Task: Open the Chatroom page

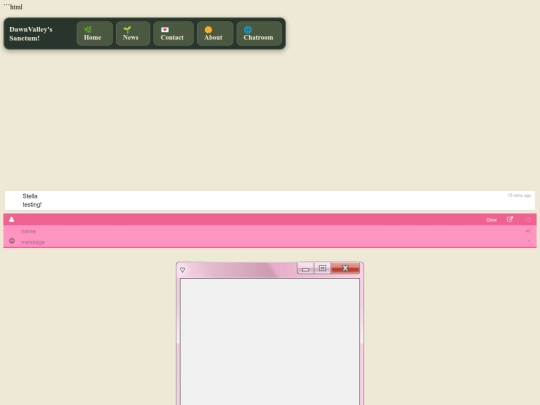Action: pos(259,33)
